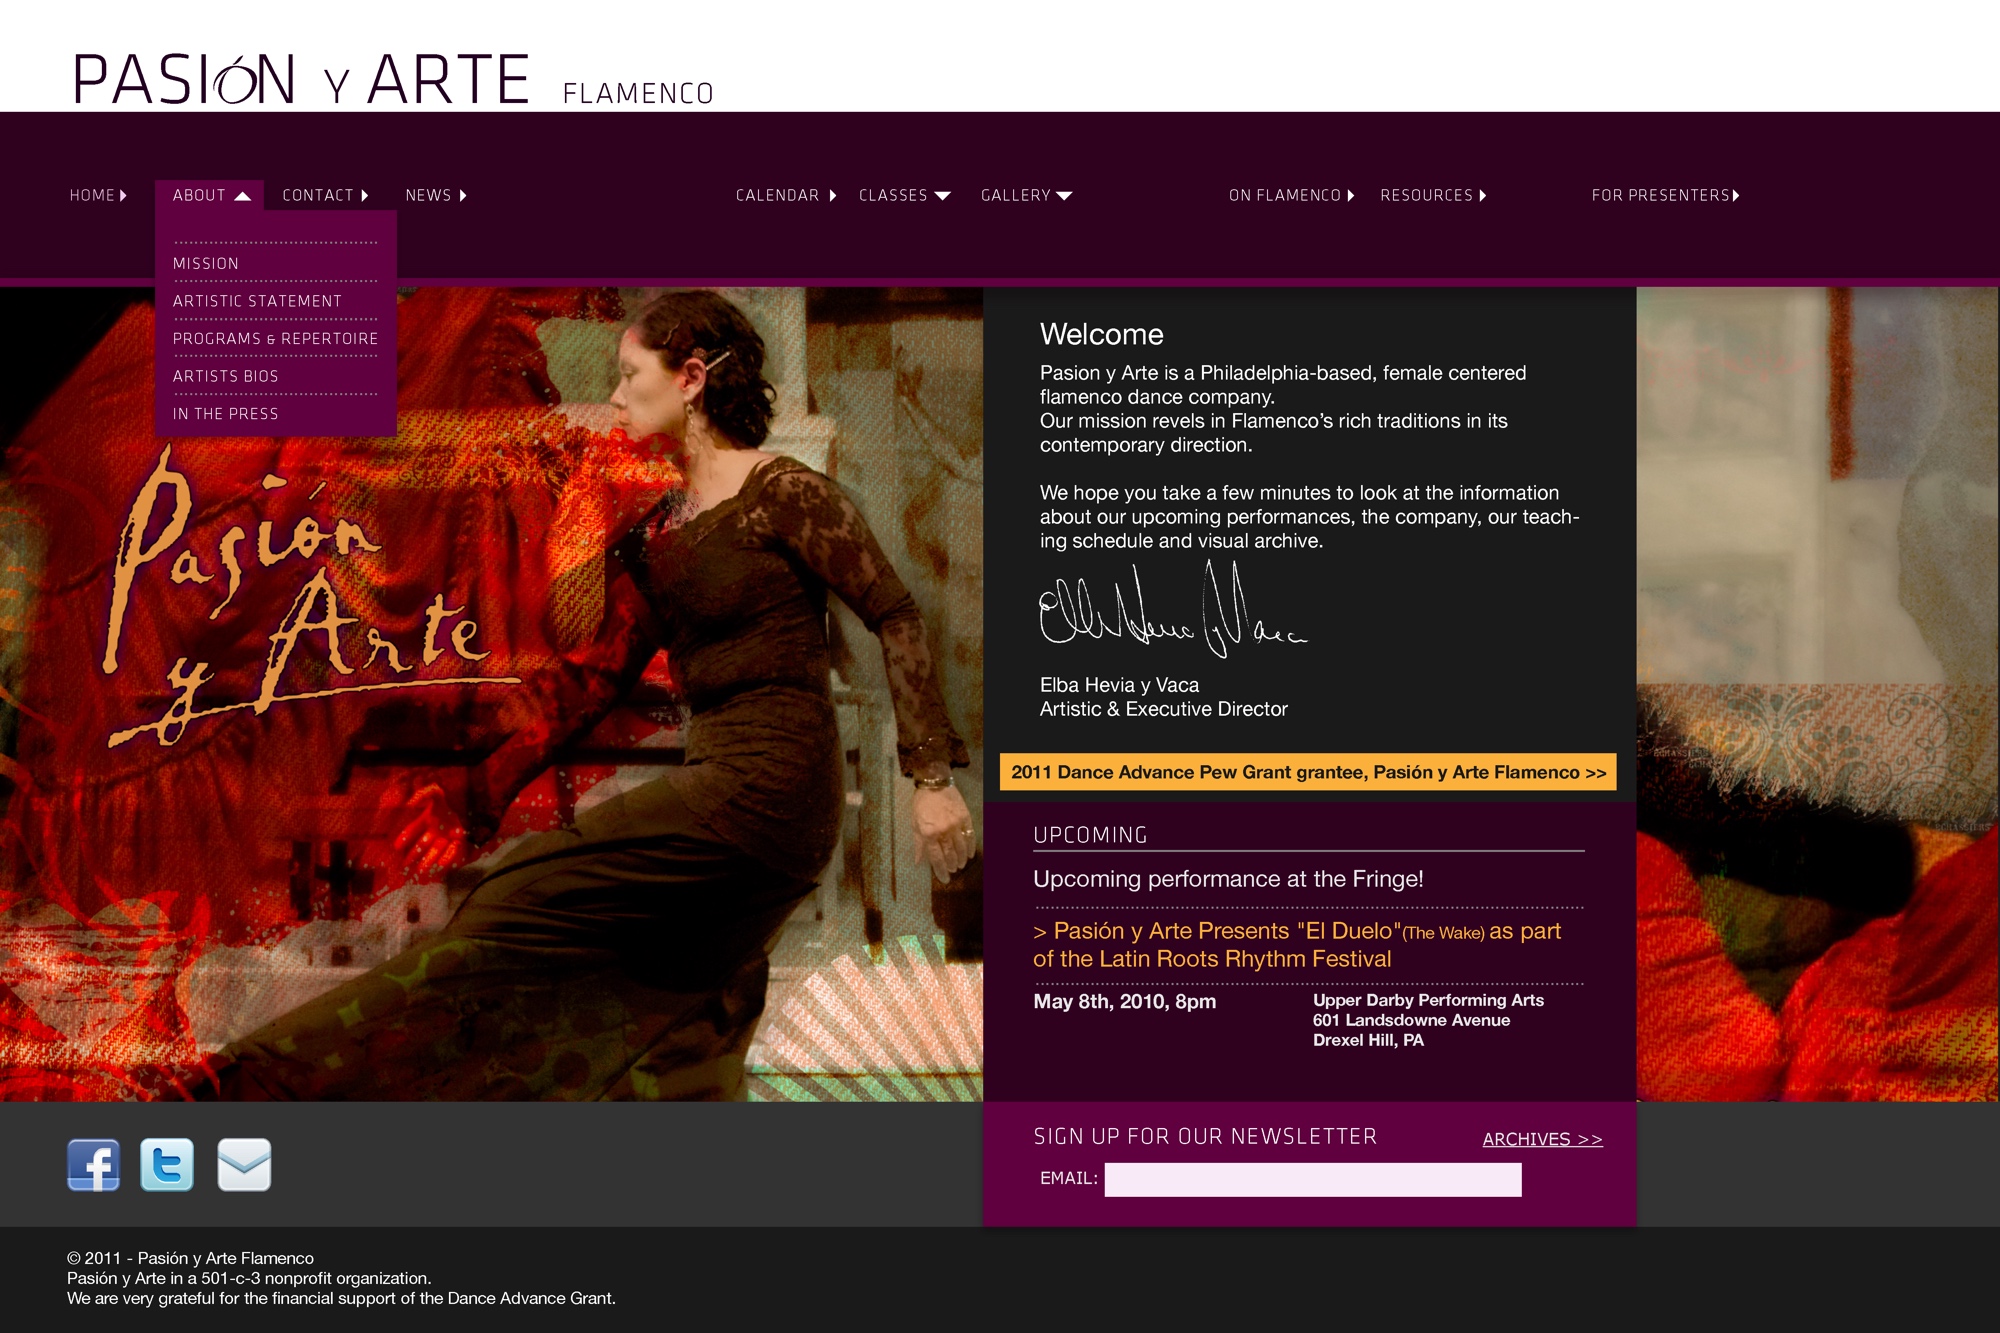Select In The Press menu item
This screenshot has width=2000, height=1333.
(x=225, y=414)
